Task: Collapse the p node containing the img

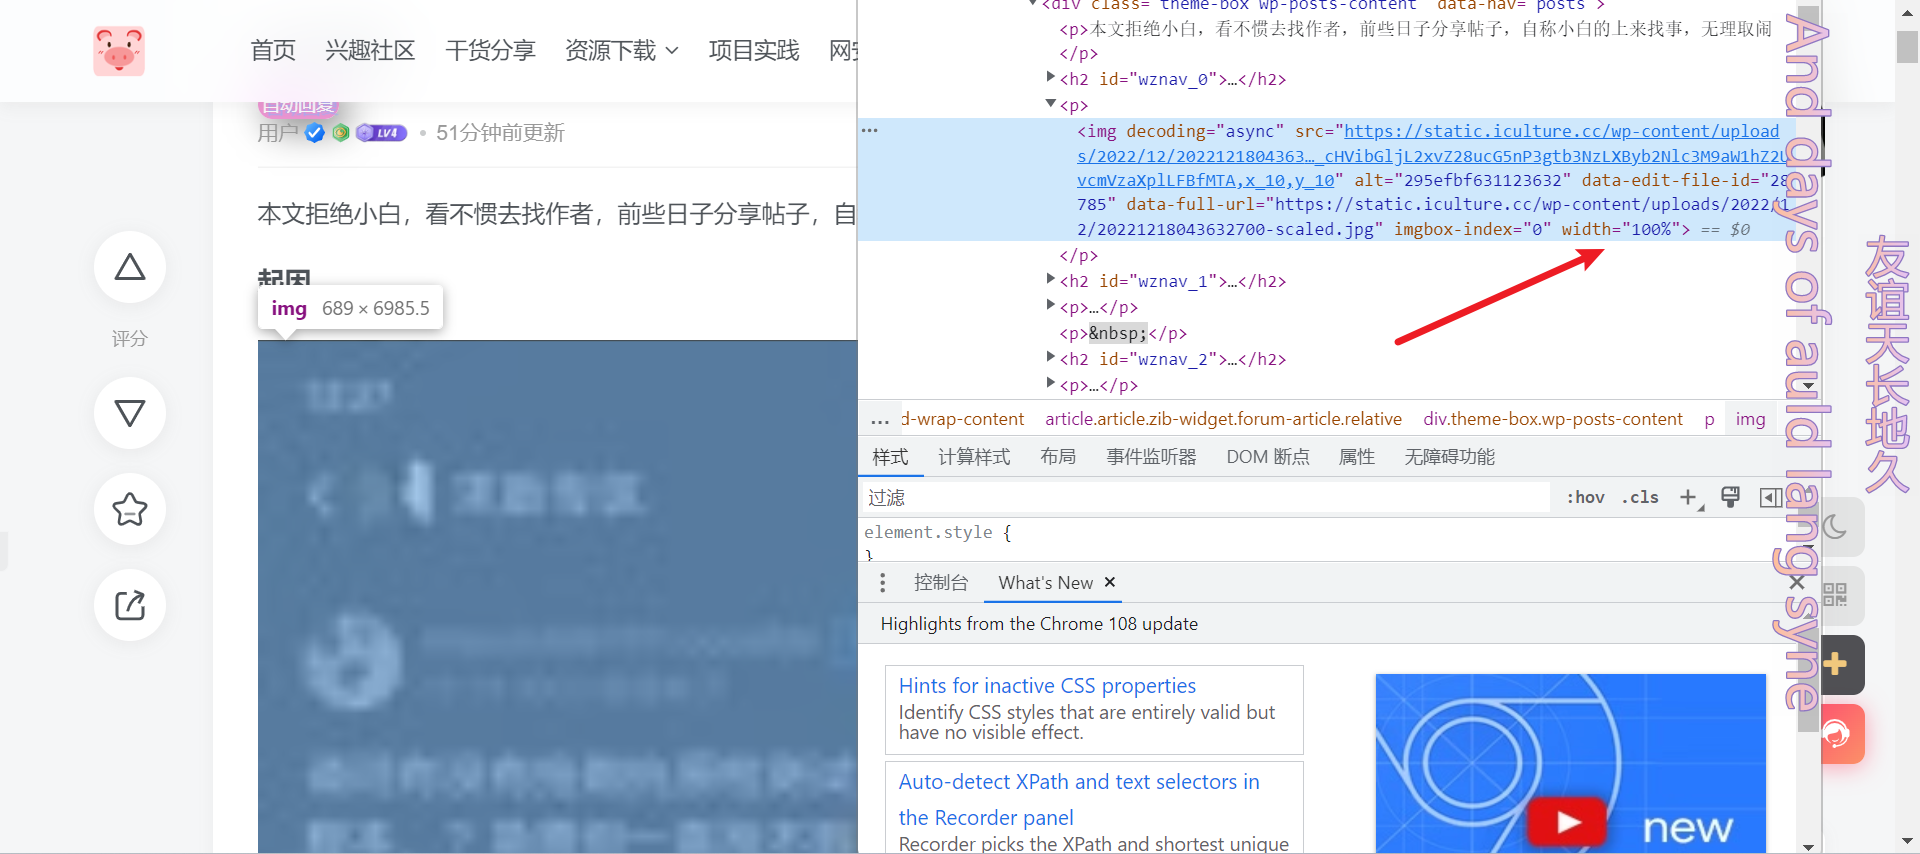Action: [1050, 103]
